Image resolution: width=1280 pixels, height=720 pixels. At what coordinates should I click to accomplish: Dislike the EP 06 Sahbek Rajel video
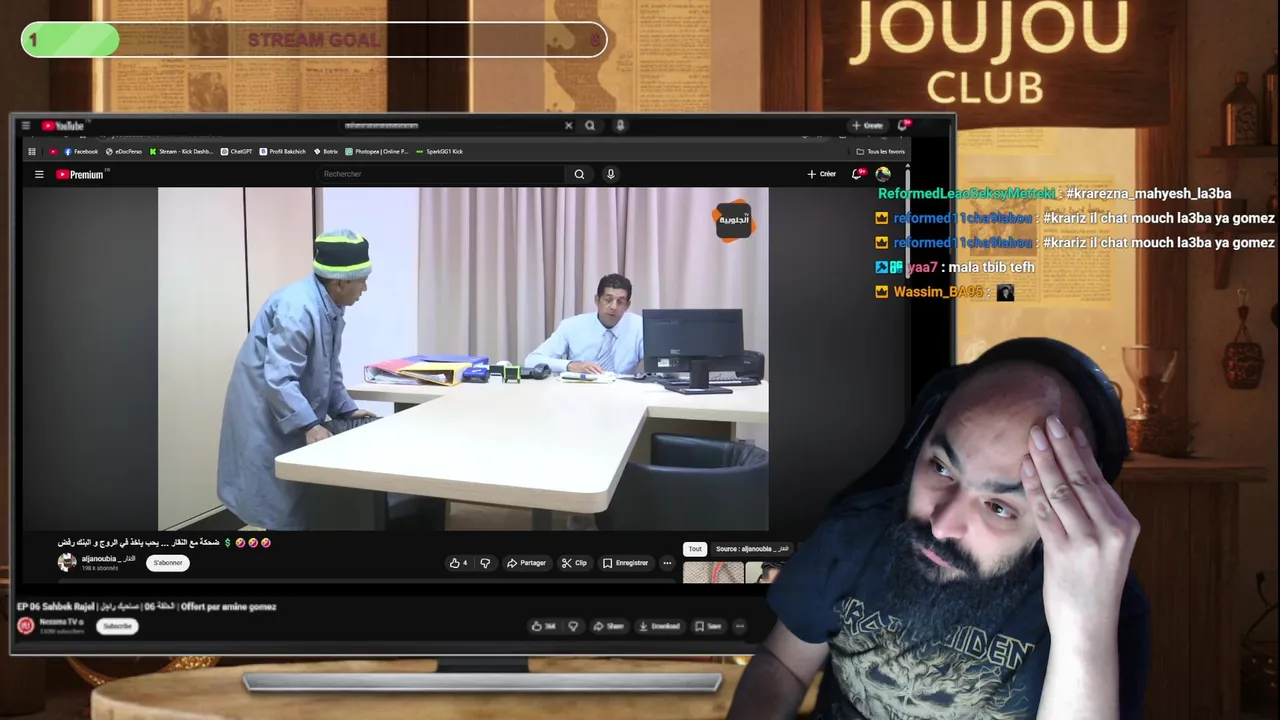click(573, 626)
